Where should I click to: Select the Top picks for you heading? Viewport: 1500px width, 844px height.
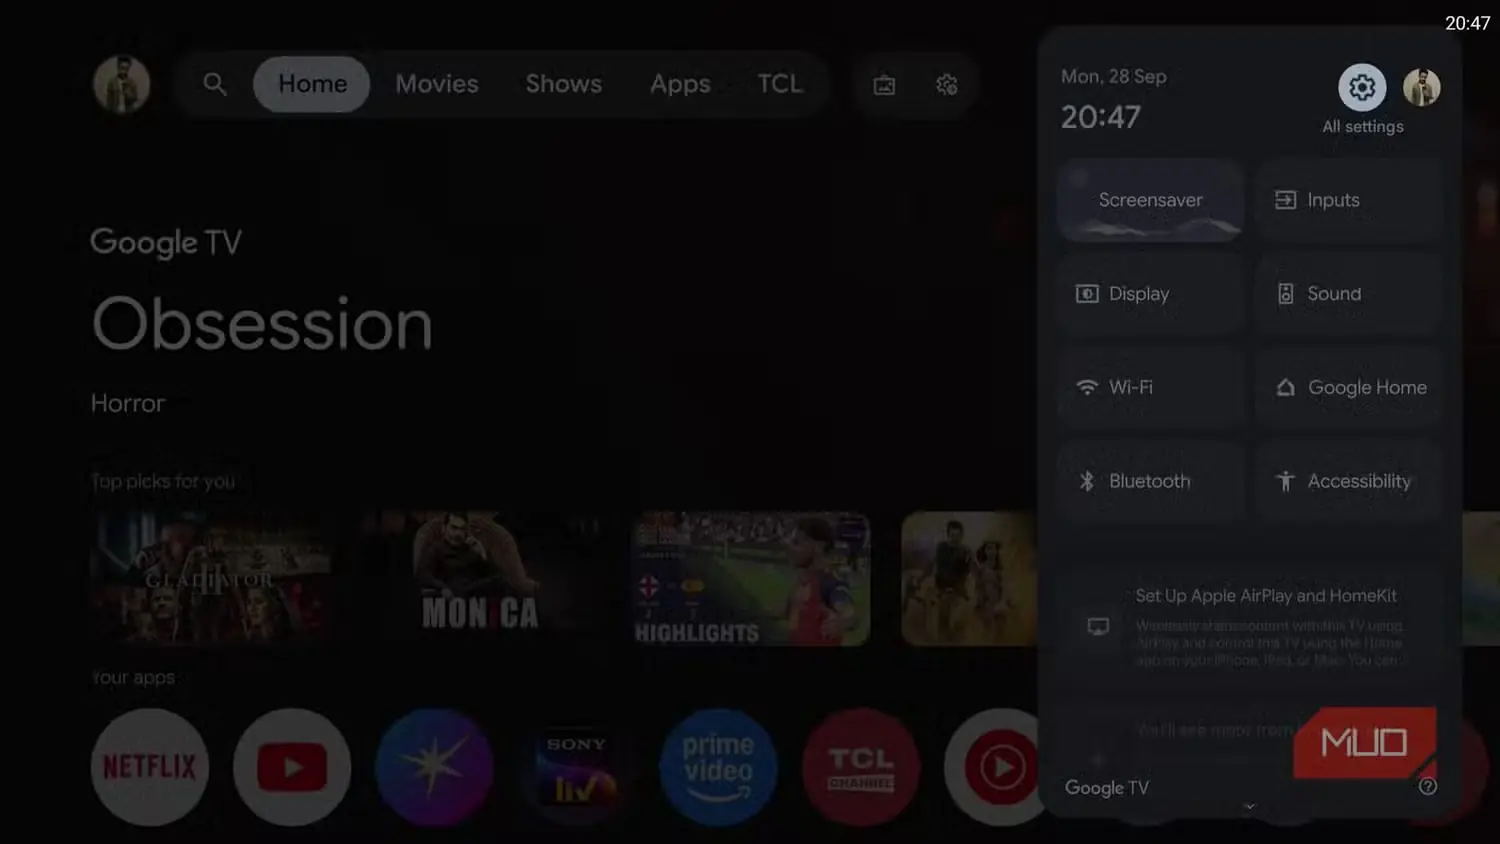pyautogui.click(x=163, y=482)
